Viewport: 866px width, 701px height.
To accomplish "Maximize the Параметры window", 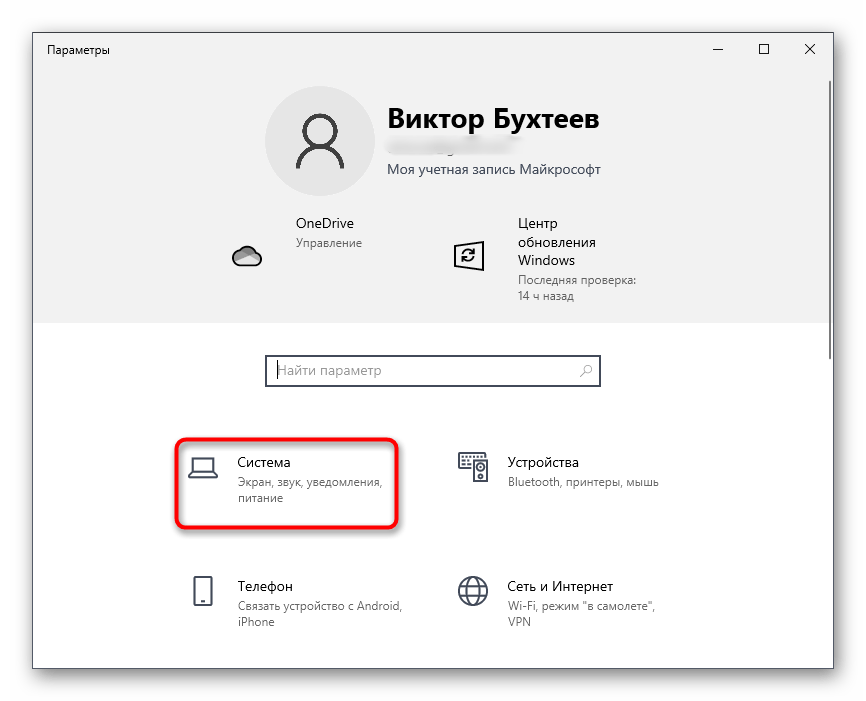I will pyautogui.click(x=764, y=49).
